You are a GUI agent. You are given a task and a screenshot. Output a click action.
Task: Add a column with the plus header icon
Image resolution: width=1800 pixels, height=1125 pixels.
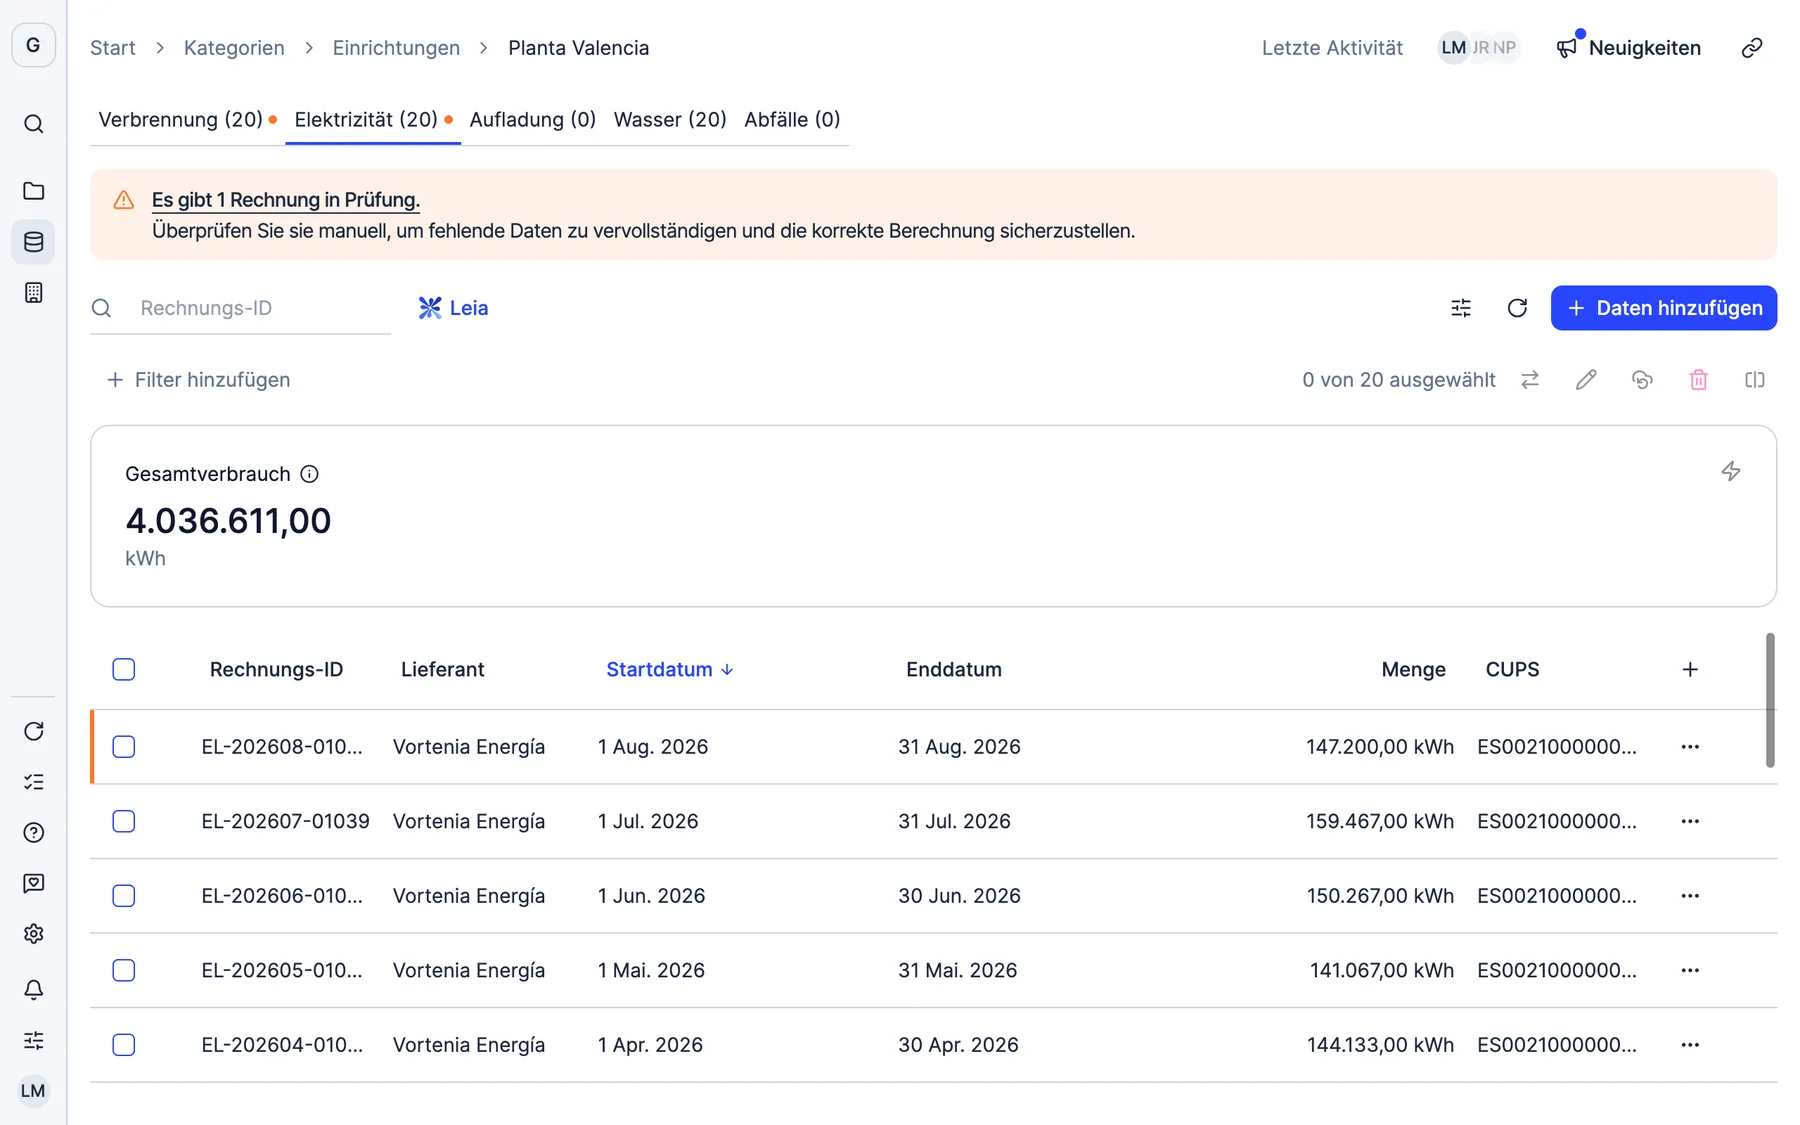[1690, 669]
